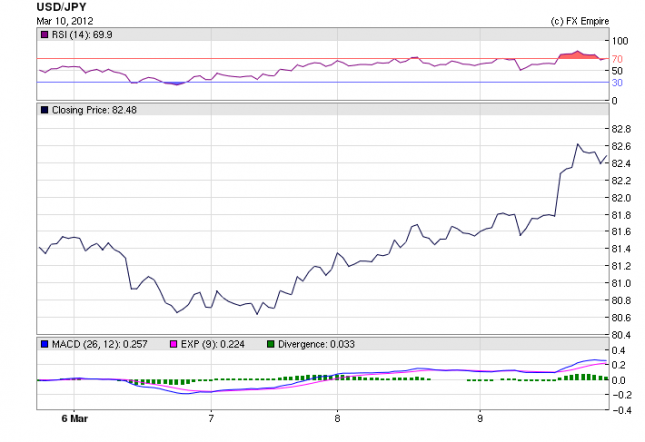Image resolution: width=645 pixels, height=442 pixels.
Task: Click the price axis value 80.4
Action: (621, 335)
